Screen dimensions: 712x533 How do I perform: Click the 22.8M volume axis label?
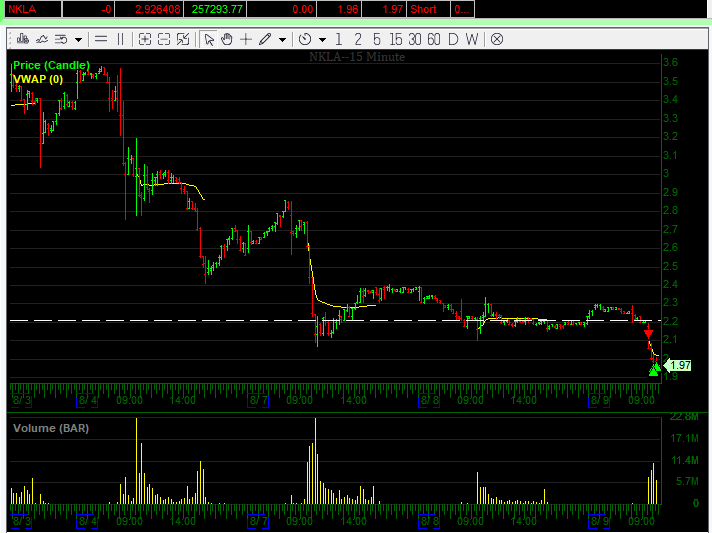[x=684, y=417]
